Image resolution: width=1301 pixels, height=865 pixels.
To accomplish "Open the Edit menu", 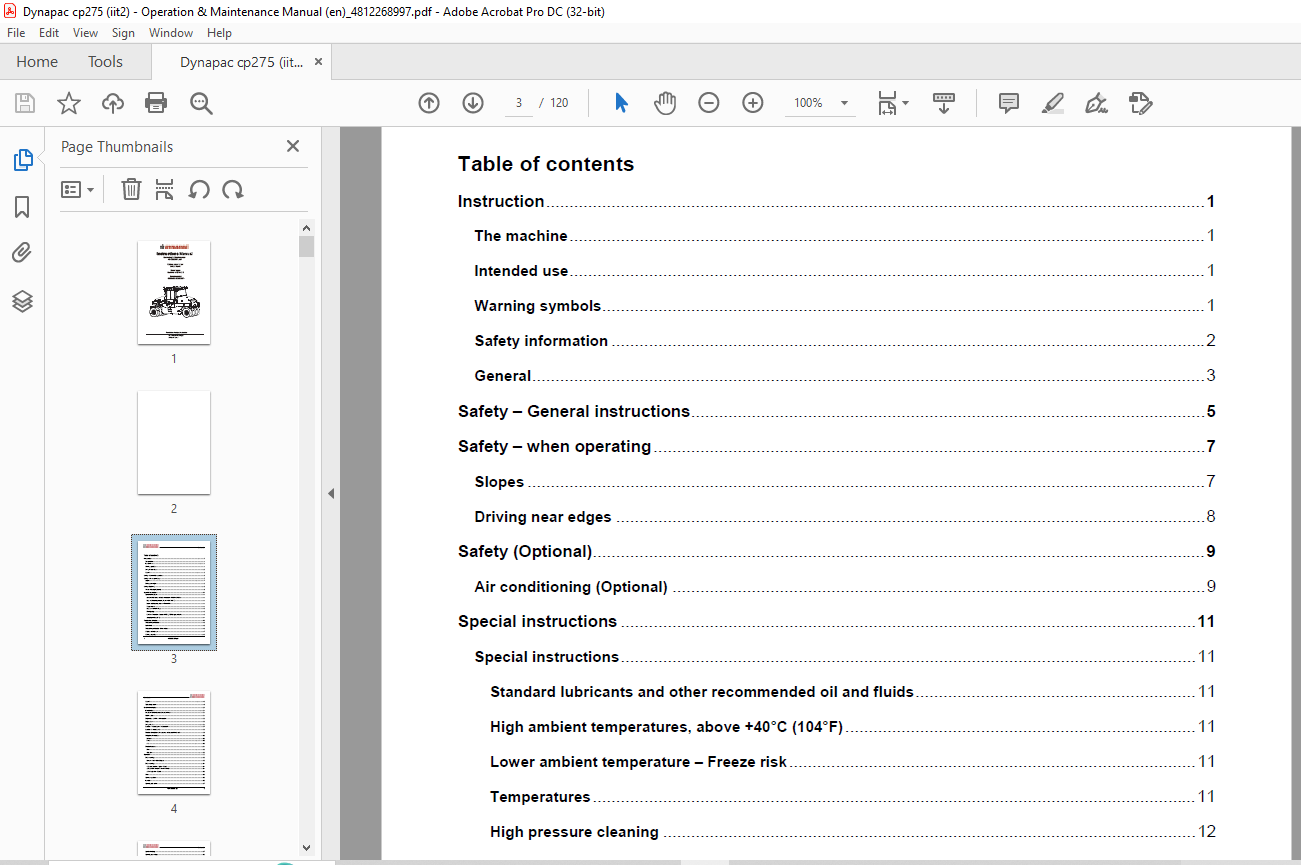I will click(49, 33).
